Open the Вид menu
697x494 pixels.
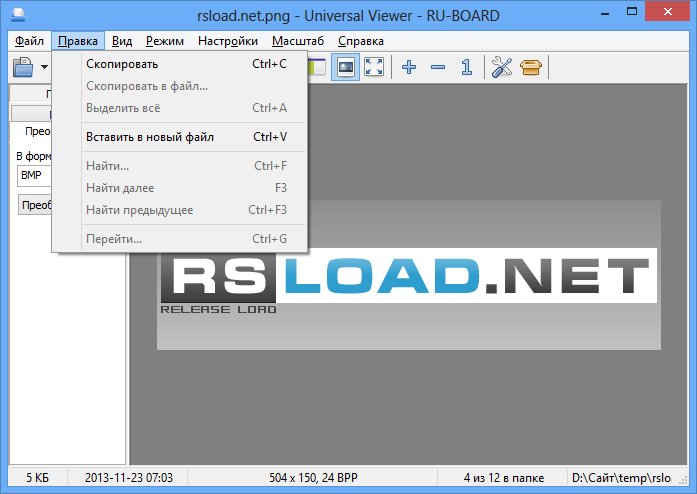click(x=122, y=41)
